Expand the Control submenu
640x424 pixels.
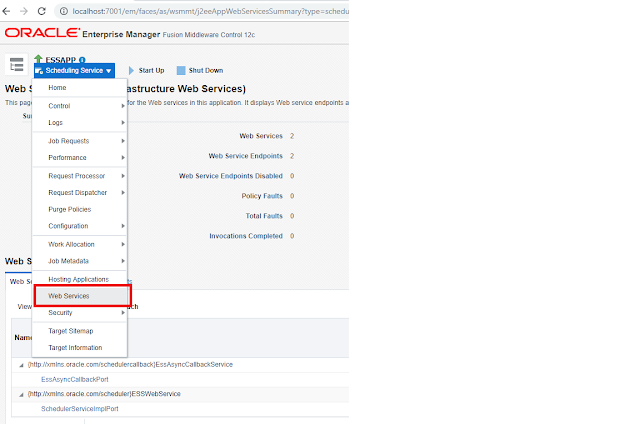(80, 106)
